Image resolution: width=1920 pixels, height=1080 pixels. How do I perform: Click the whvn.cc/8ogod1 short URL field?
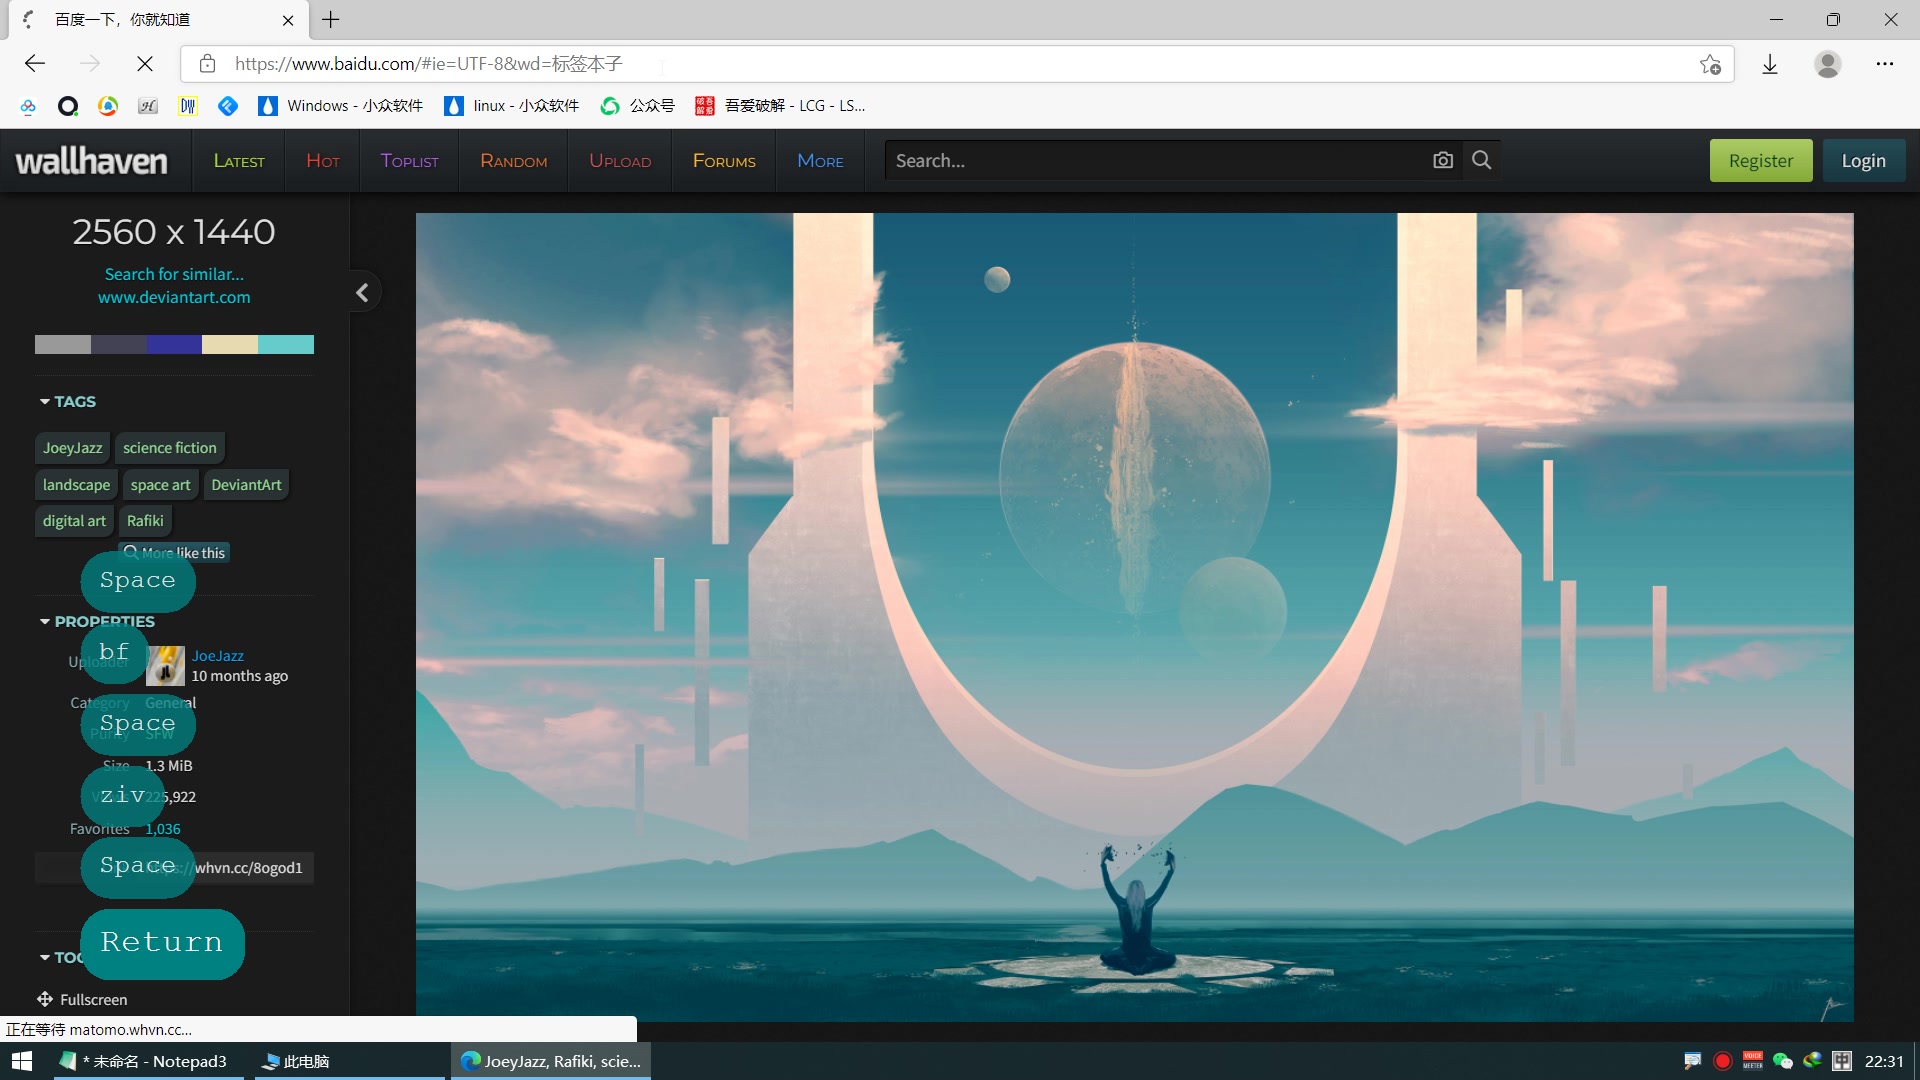tap(175, 868)
